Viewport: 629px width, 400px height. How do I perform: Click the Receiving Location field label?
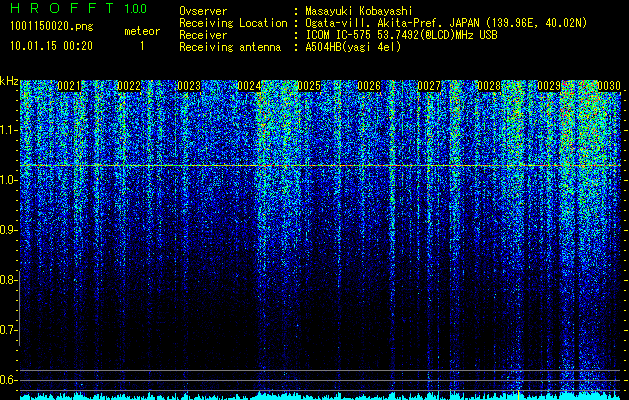233,23
